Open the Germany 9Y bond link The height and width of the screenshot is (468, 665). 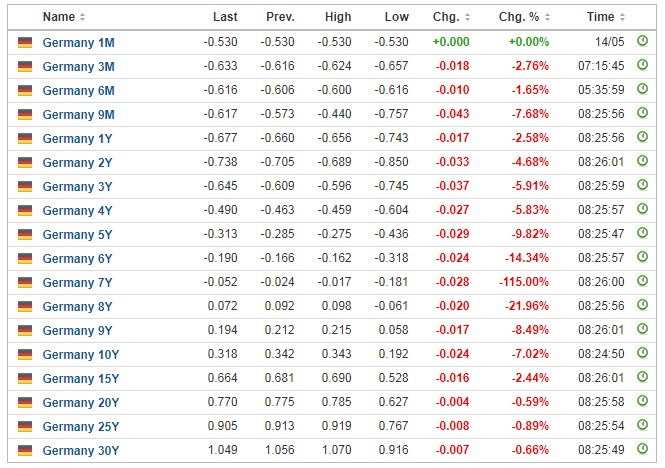tap(77, 330)
